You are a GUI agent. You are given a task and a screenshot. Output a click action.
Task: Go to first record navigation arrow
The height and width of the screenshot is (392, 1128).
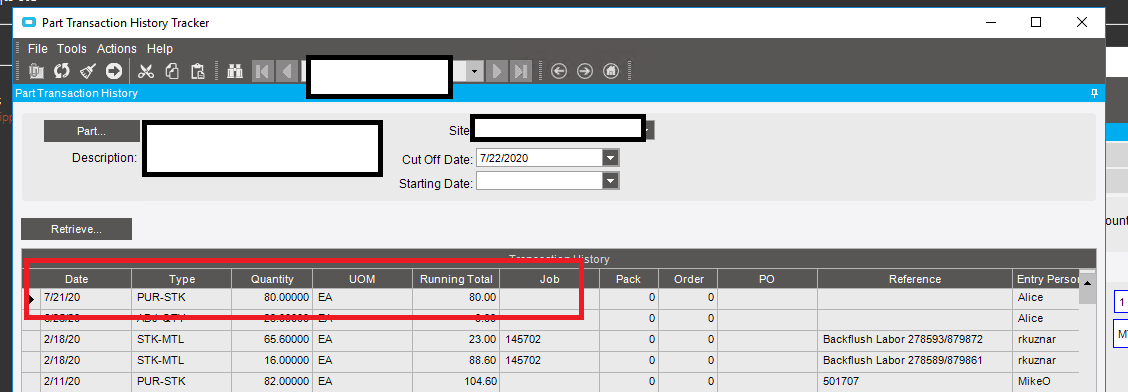click(x=262, y=70)
